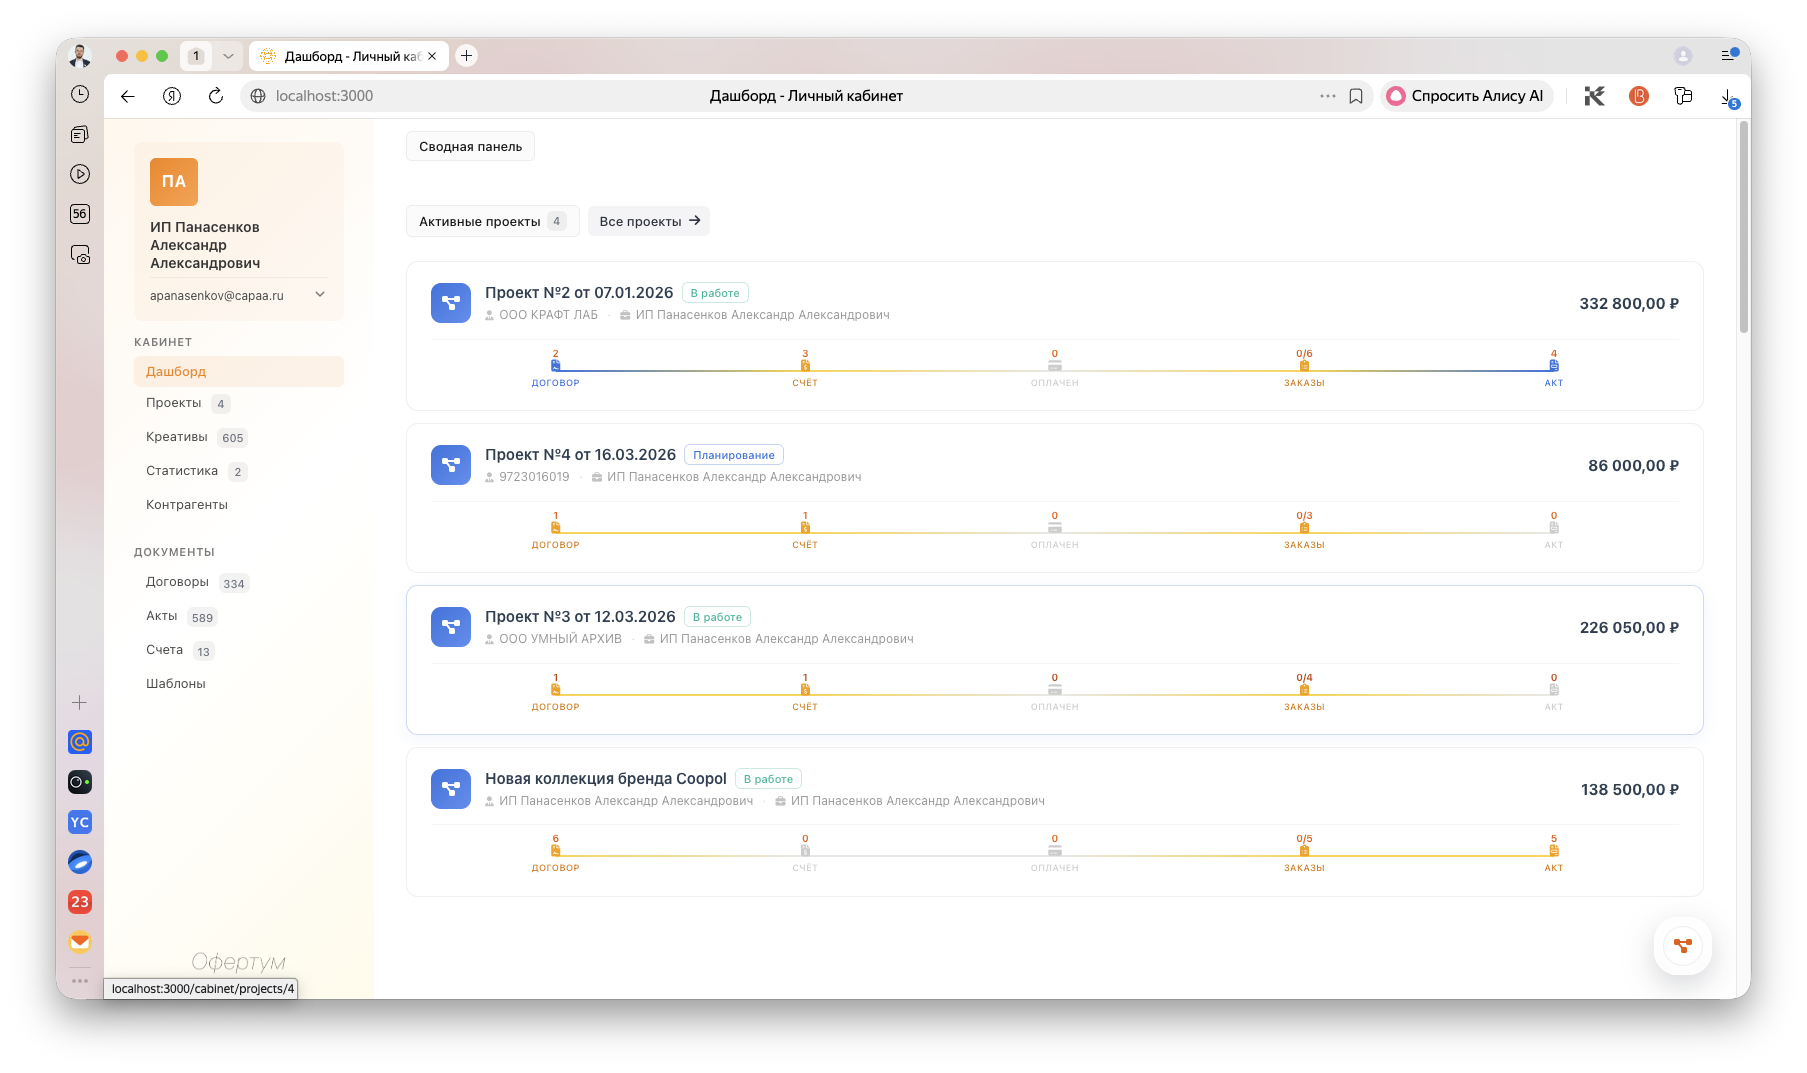The width and height of the screenshot is (1807, 1073).
Task: Open the address bar three-dots menu
Action: [x=1327, y=96]
